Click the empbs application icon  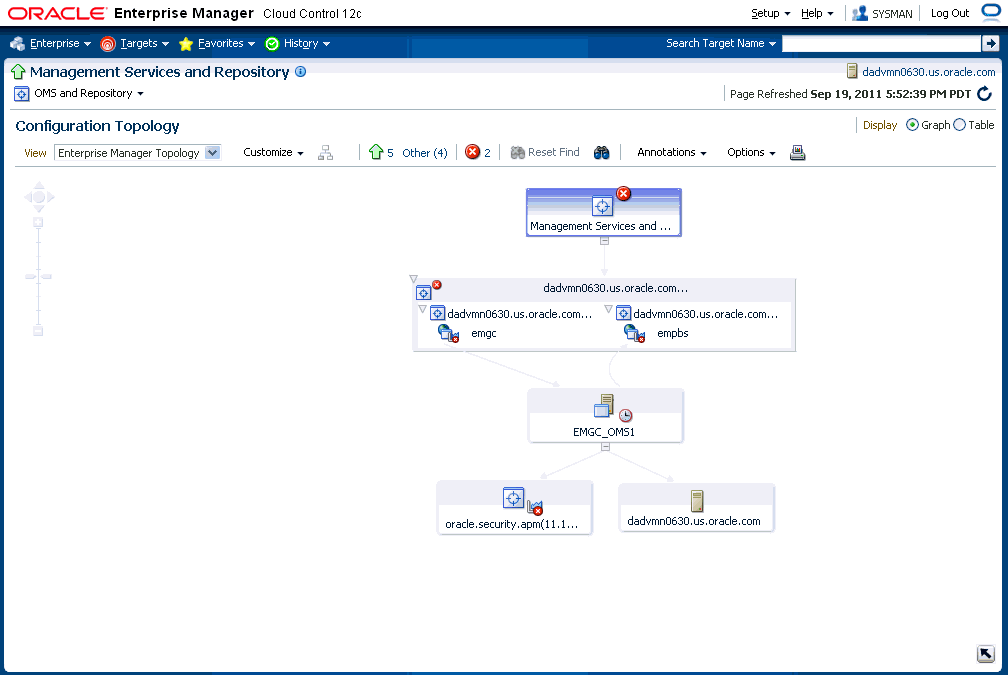coord(634,333)
